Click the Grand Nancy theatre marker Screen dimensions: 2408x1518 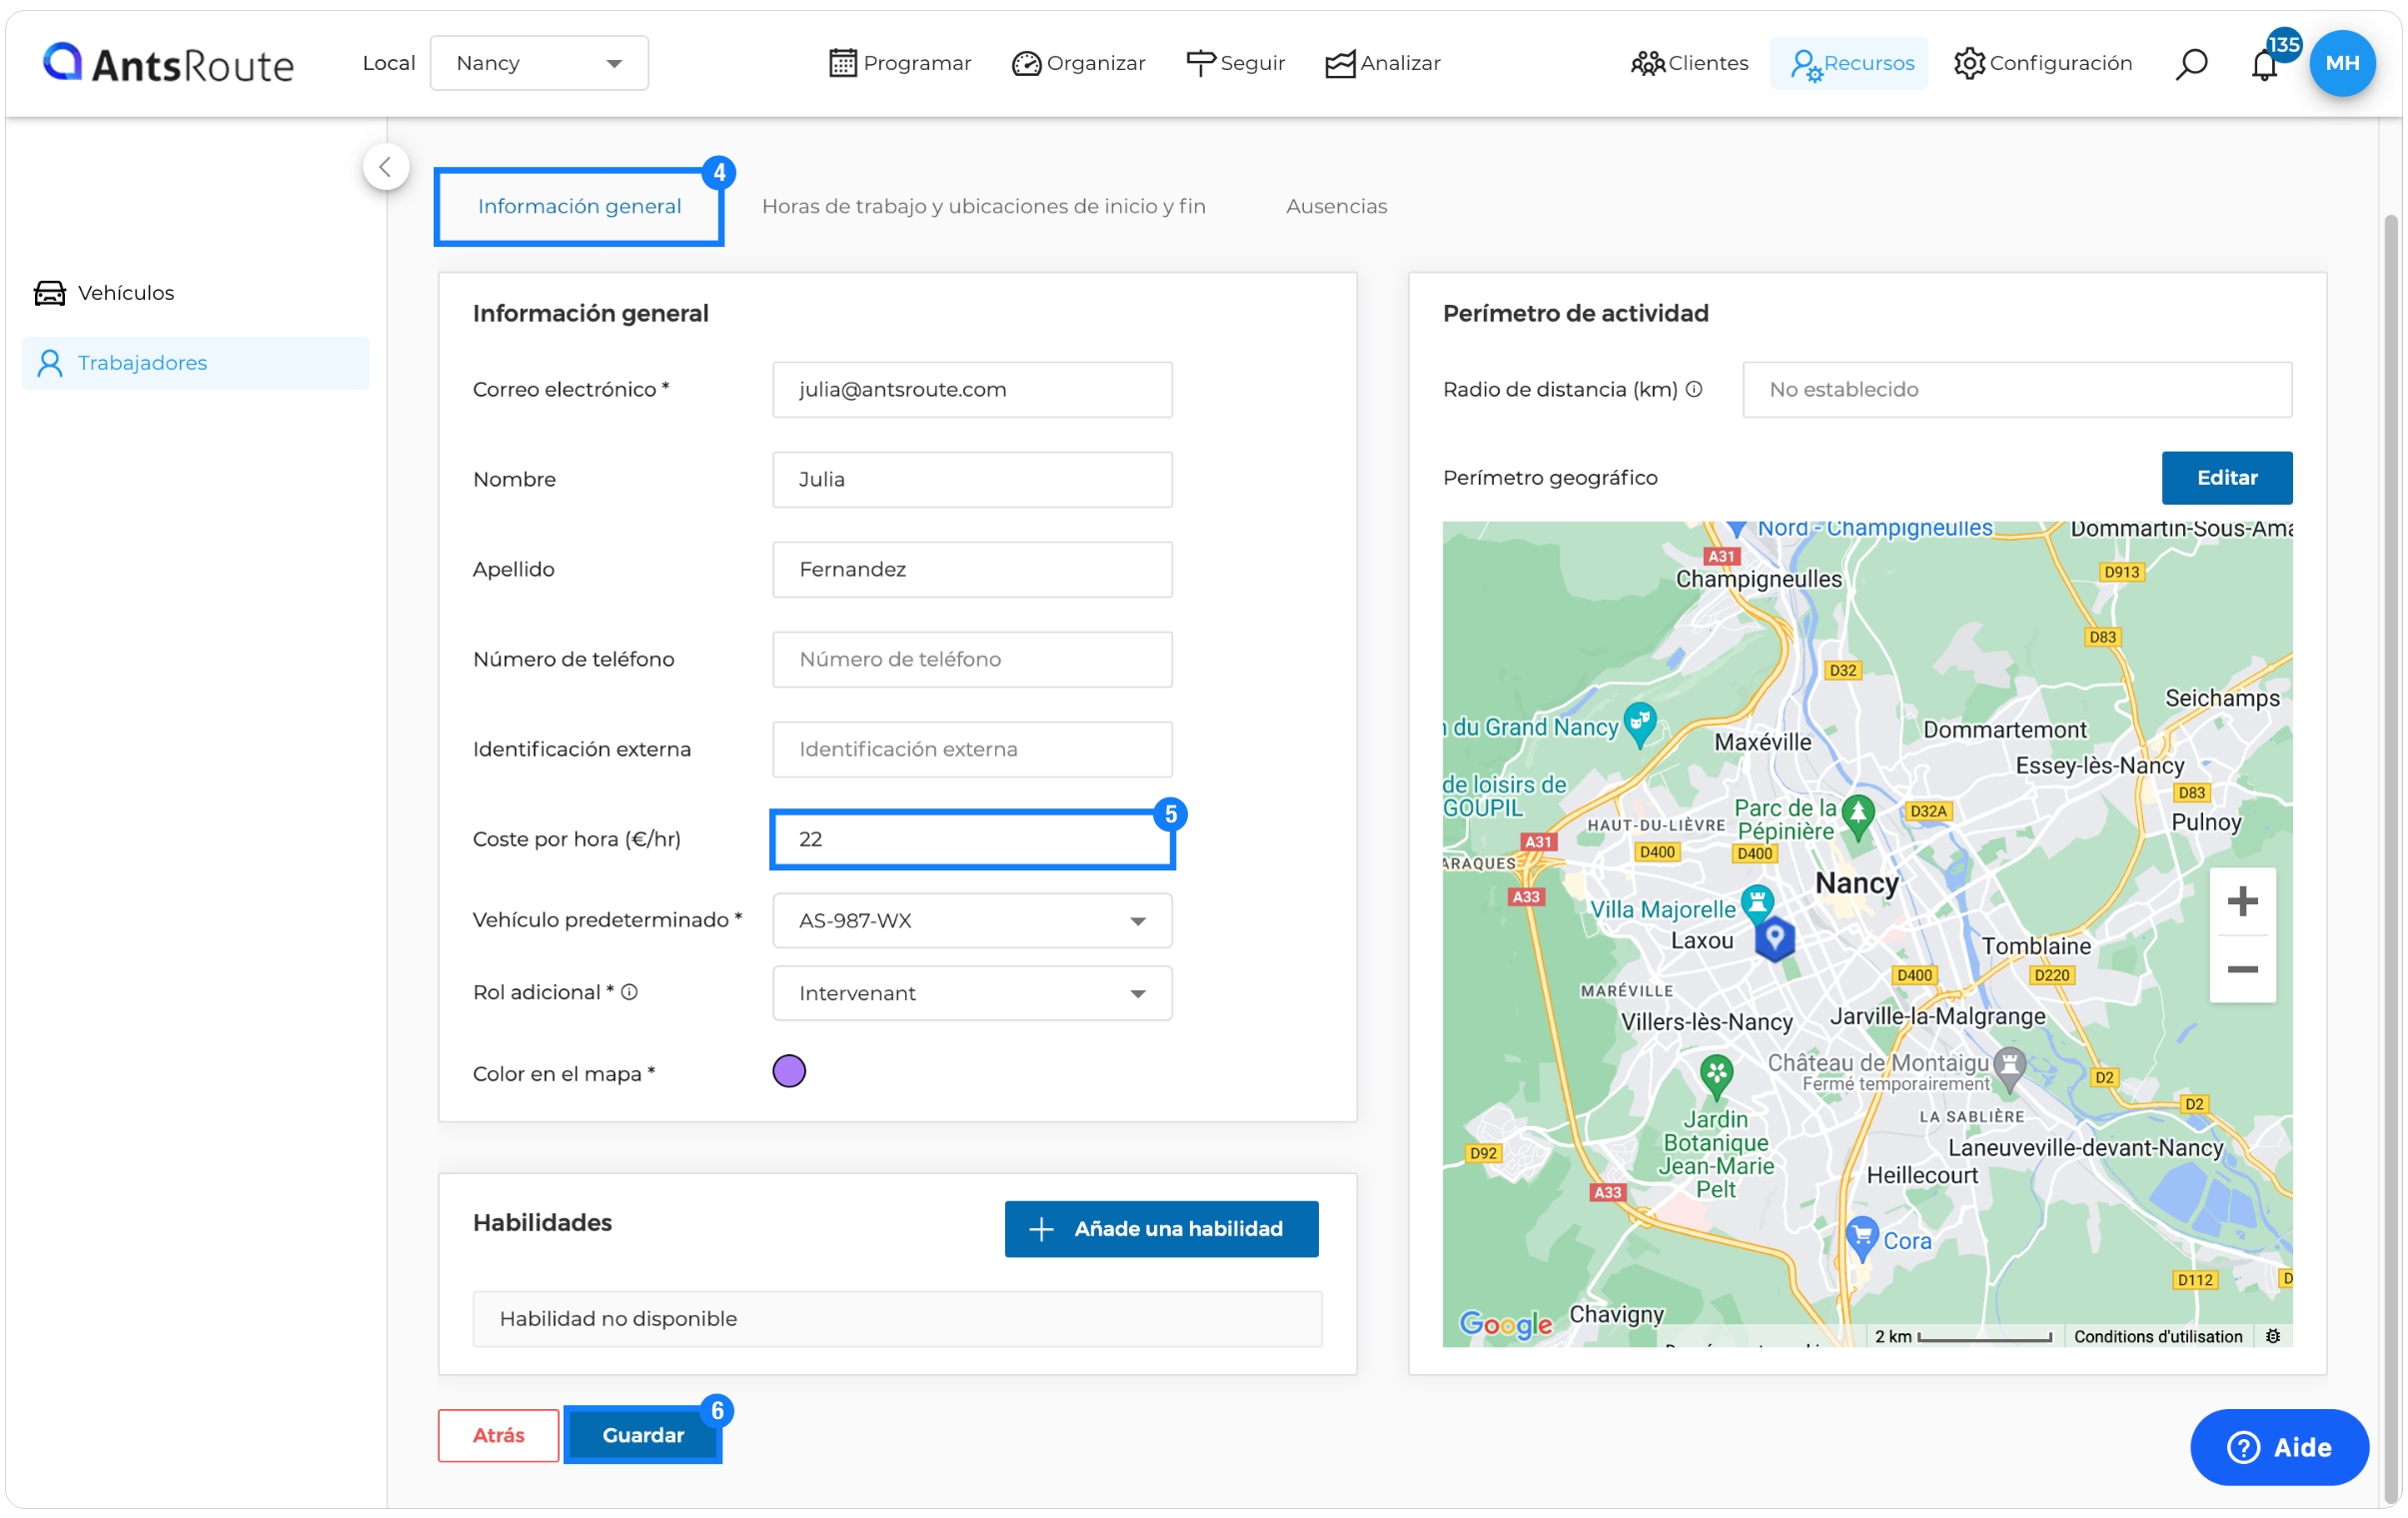(x=1640, y=725)
